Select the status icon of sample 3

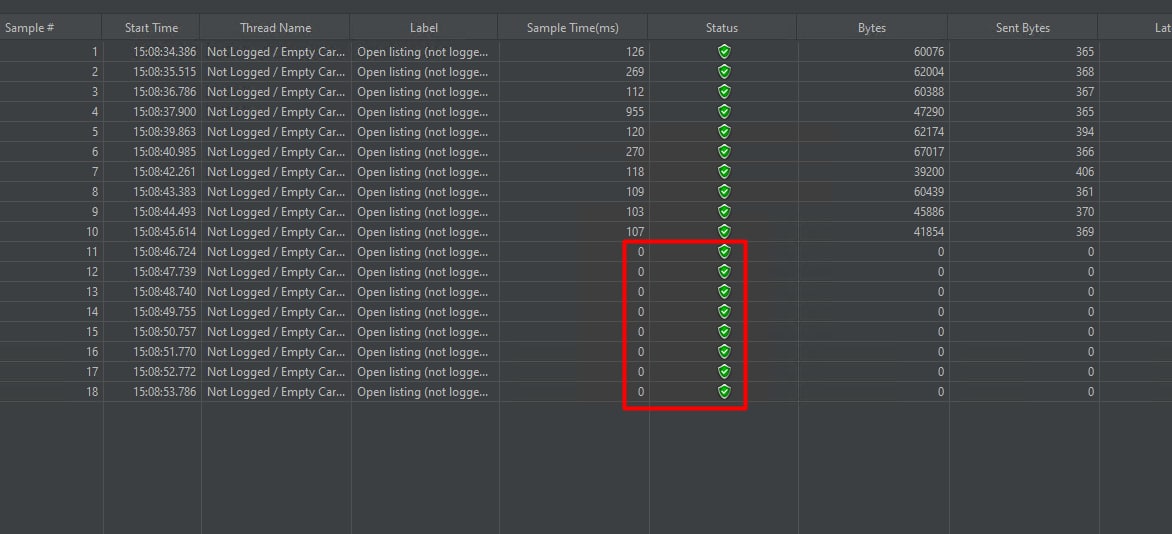coord(724,92)
